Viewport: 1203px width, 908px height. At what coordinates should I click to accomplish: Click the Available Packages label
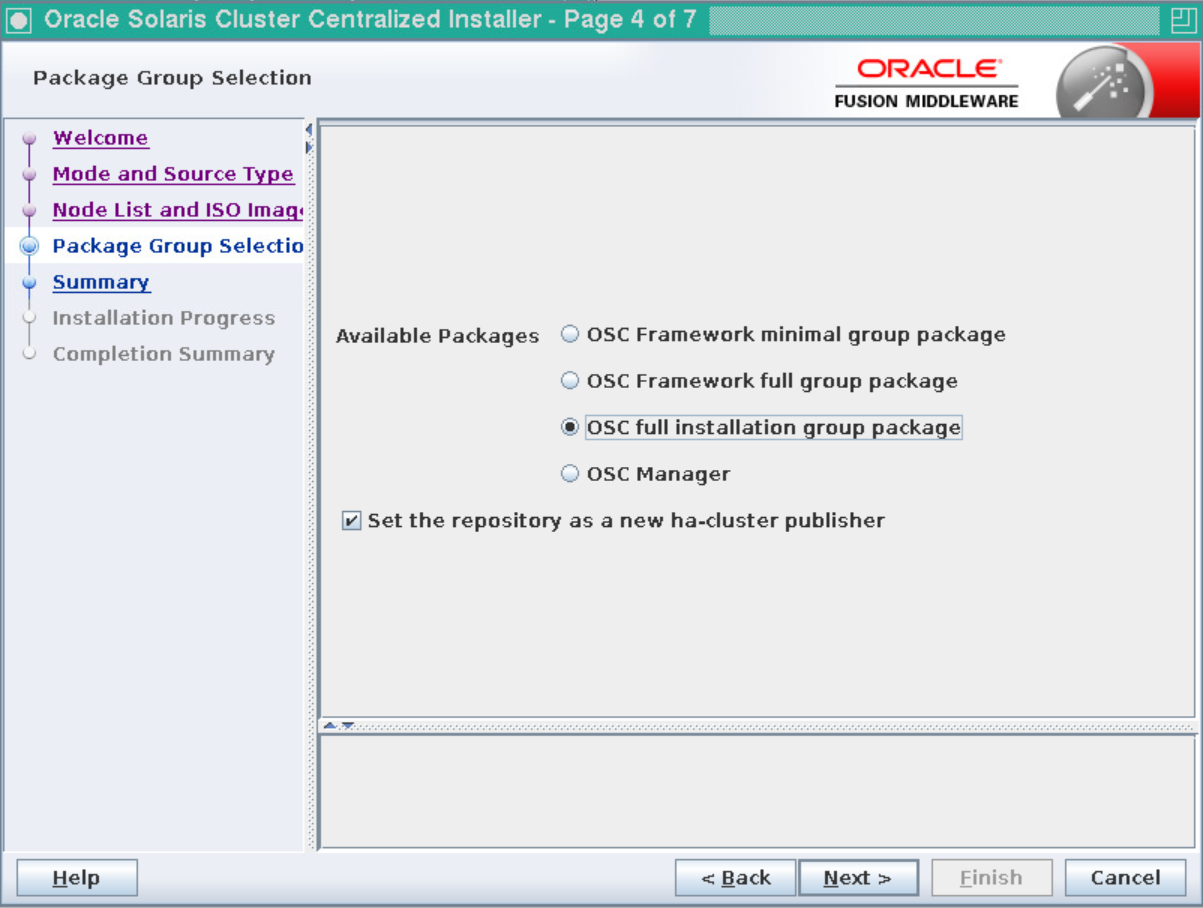(x=437, y=337)
